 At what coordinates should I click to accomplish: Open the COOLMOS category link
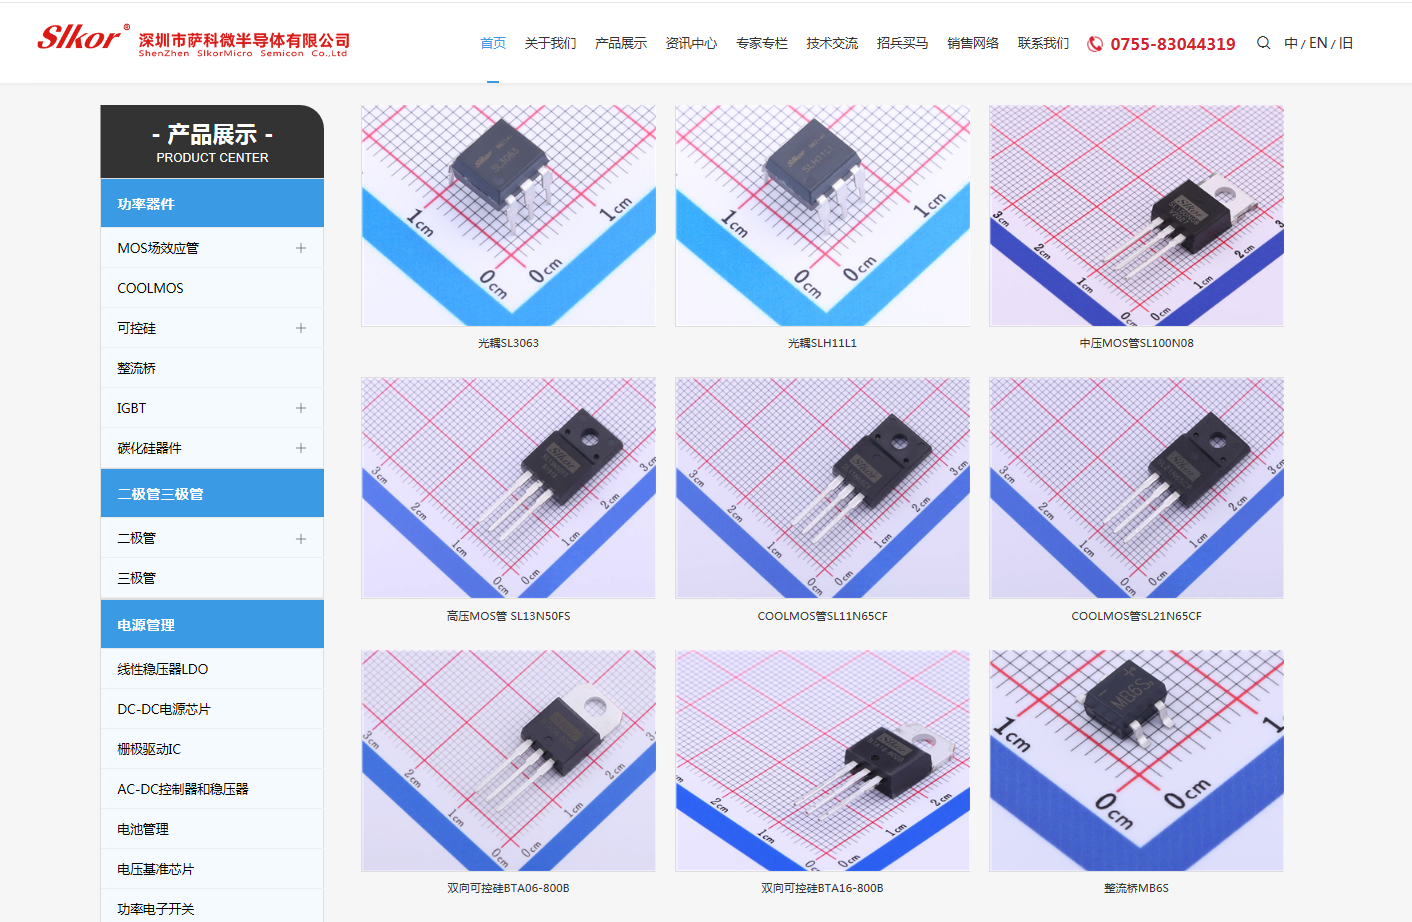[x=150, y=288]
